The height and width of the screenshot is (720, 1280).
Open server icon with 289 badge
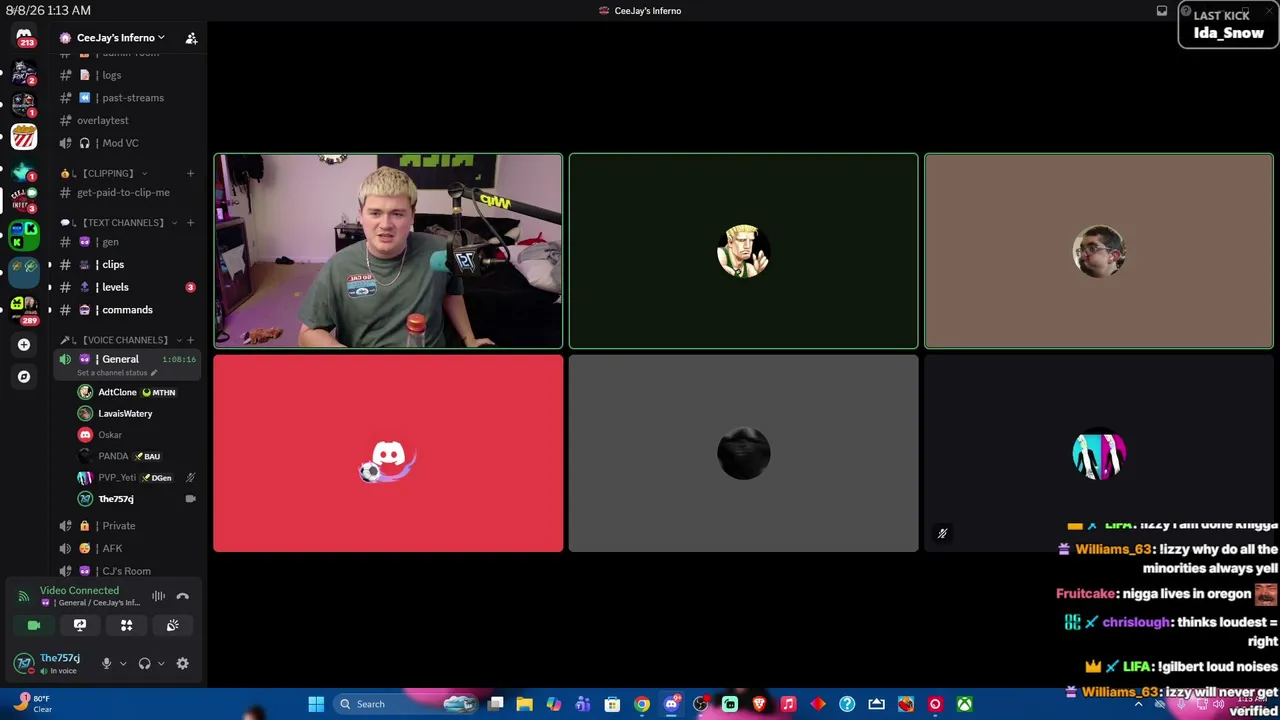pos(24,306)
